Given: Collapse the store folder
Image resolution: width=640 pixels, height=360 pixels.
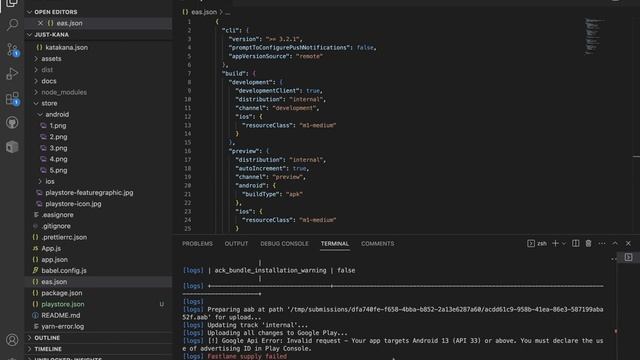Looking at the screenshot, I should (49, 103).
